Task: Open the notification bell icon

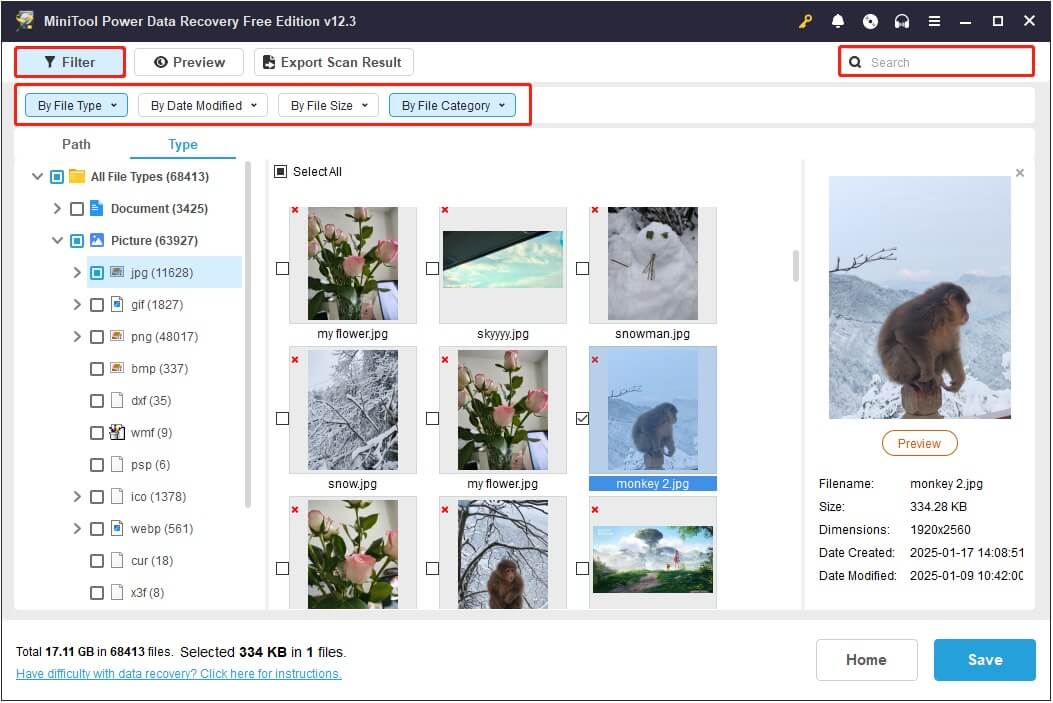Action: (x=837, y=21)
